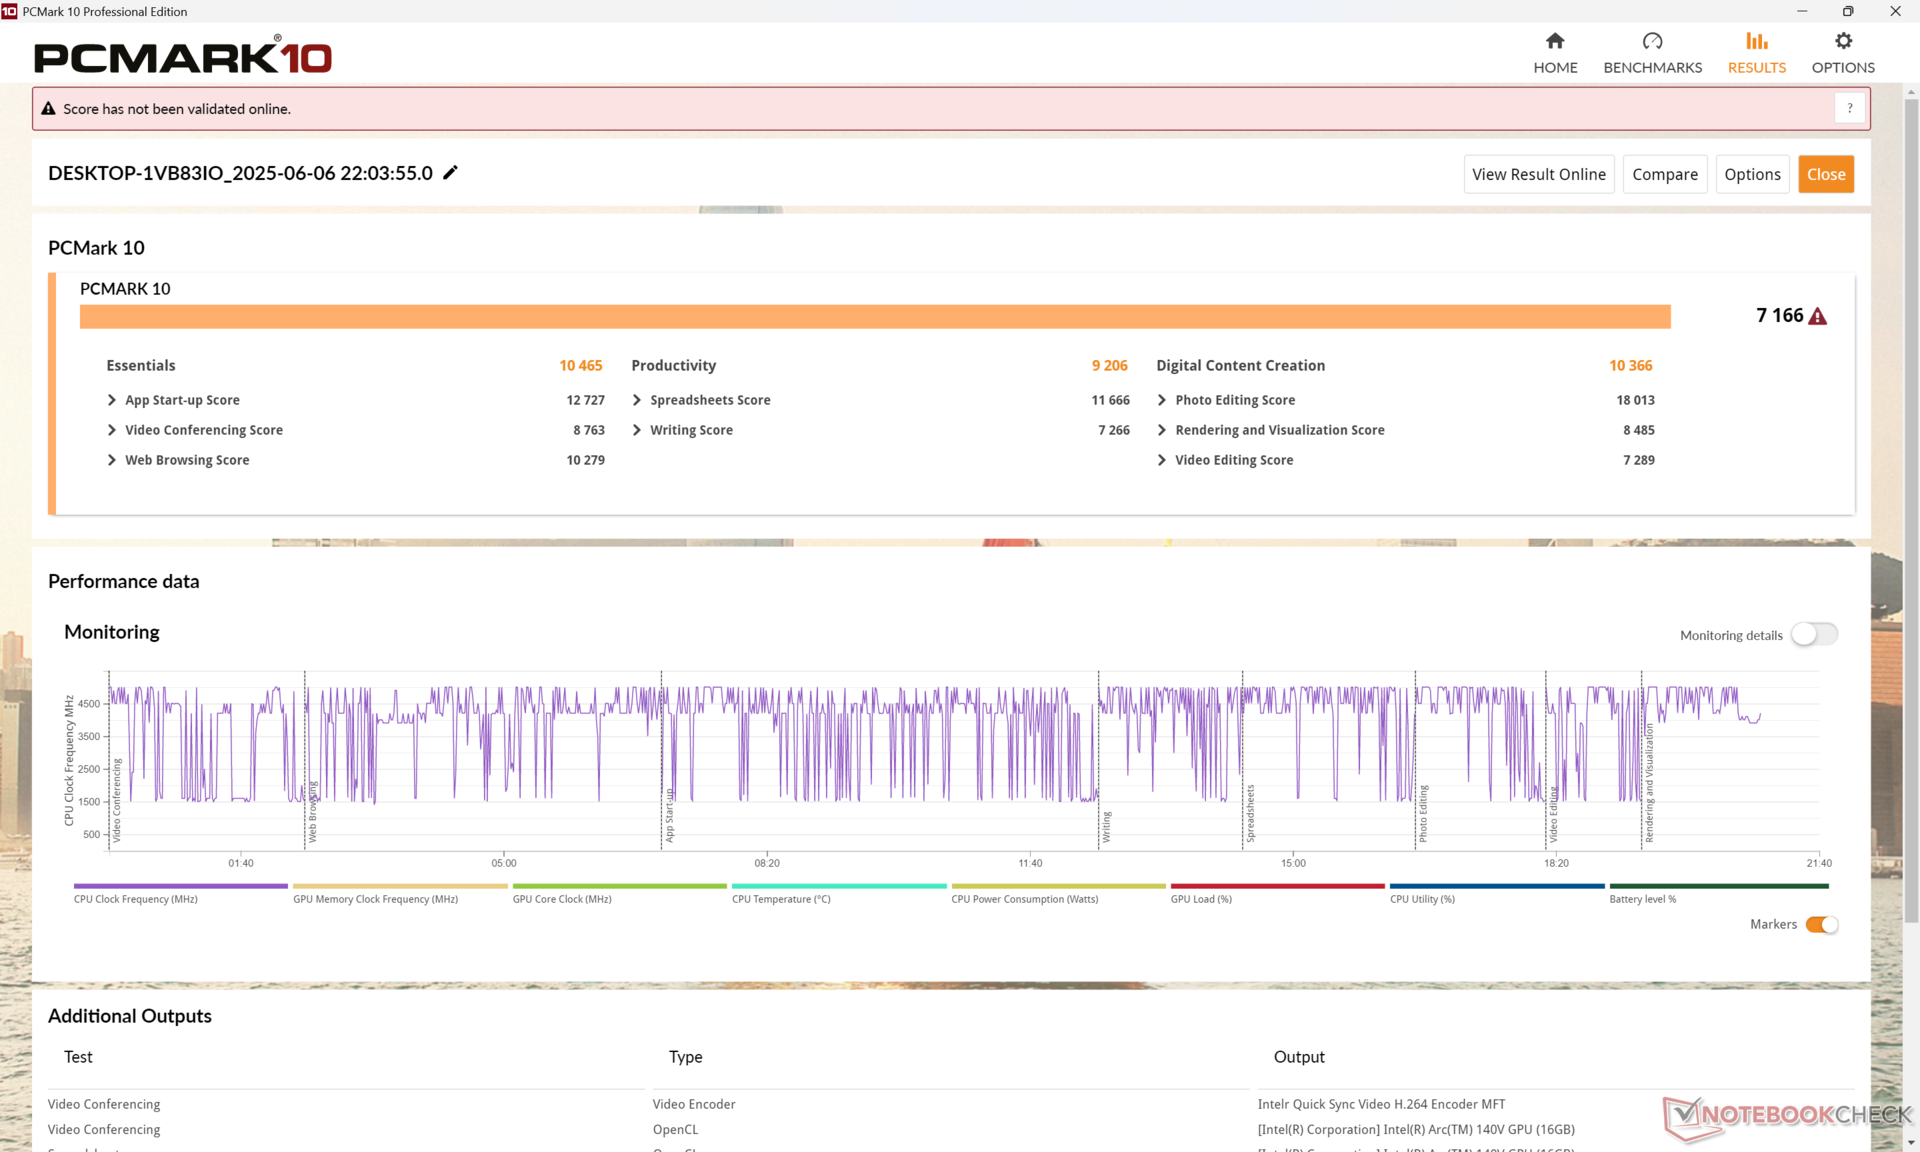Image resolution: width=1920 pixels, height=1152 pixels.
Task: Select the Results bar chart icon
Action: point(1756,41)
